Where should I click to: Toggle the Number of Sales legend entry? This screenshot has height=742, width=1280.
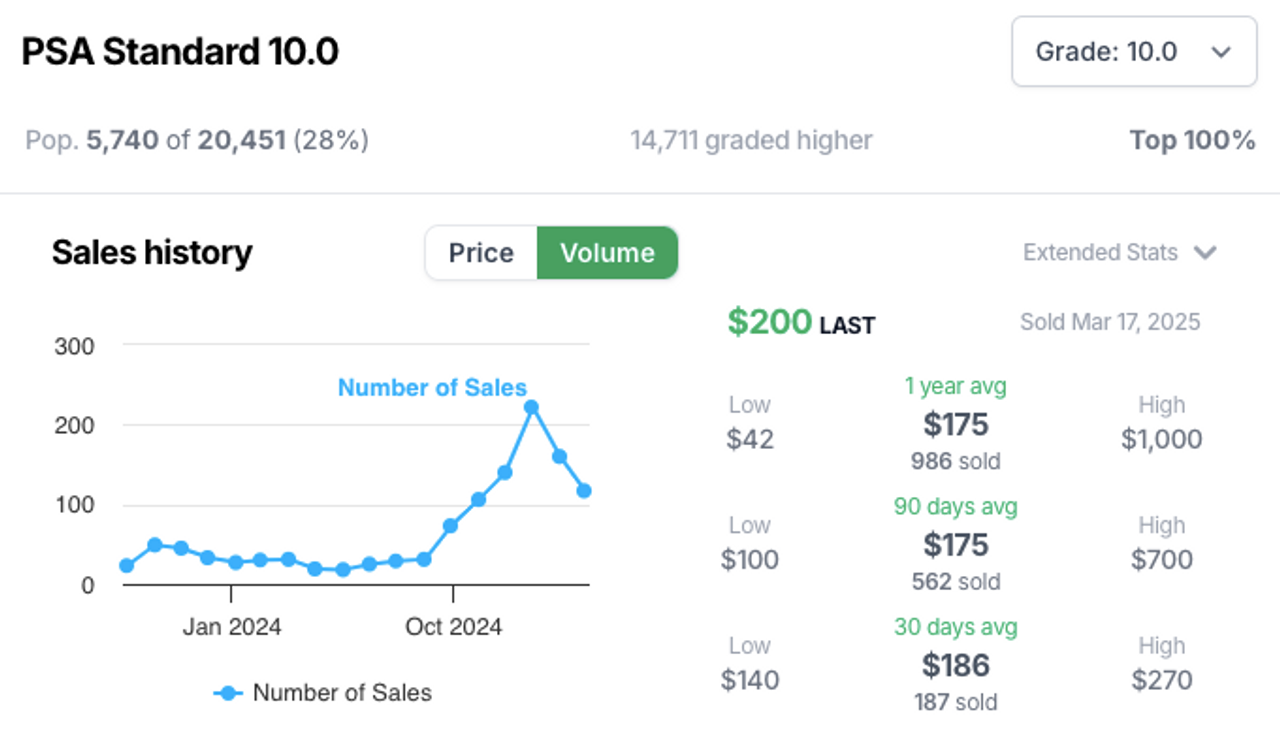[322, 692]
